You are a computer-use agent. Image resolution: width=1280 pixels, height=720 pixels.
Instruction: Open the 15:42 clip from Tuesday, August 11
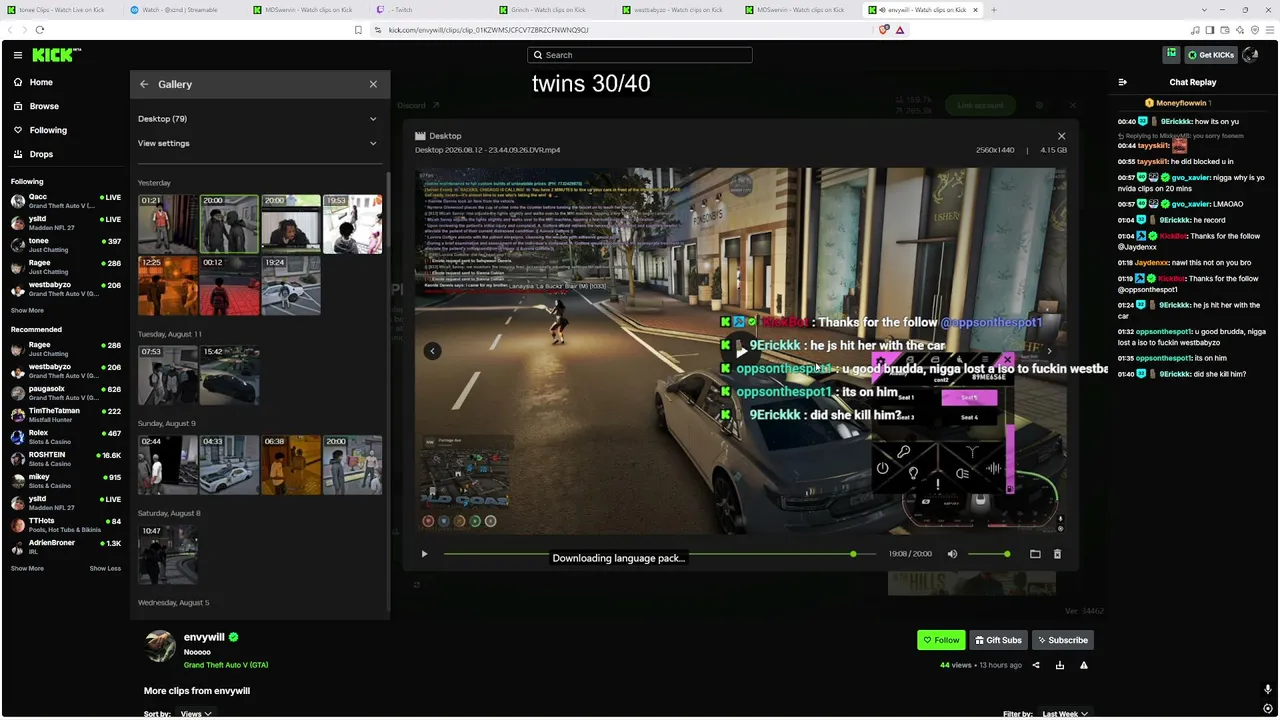(229, 375)
